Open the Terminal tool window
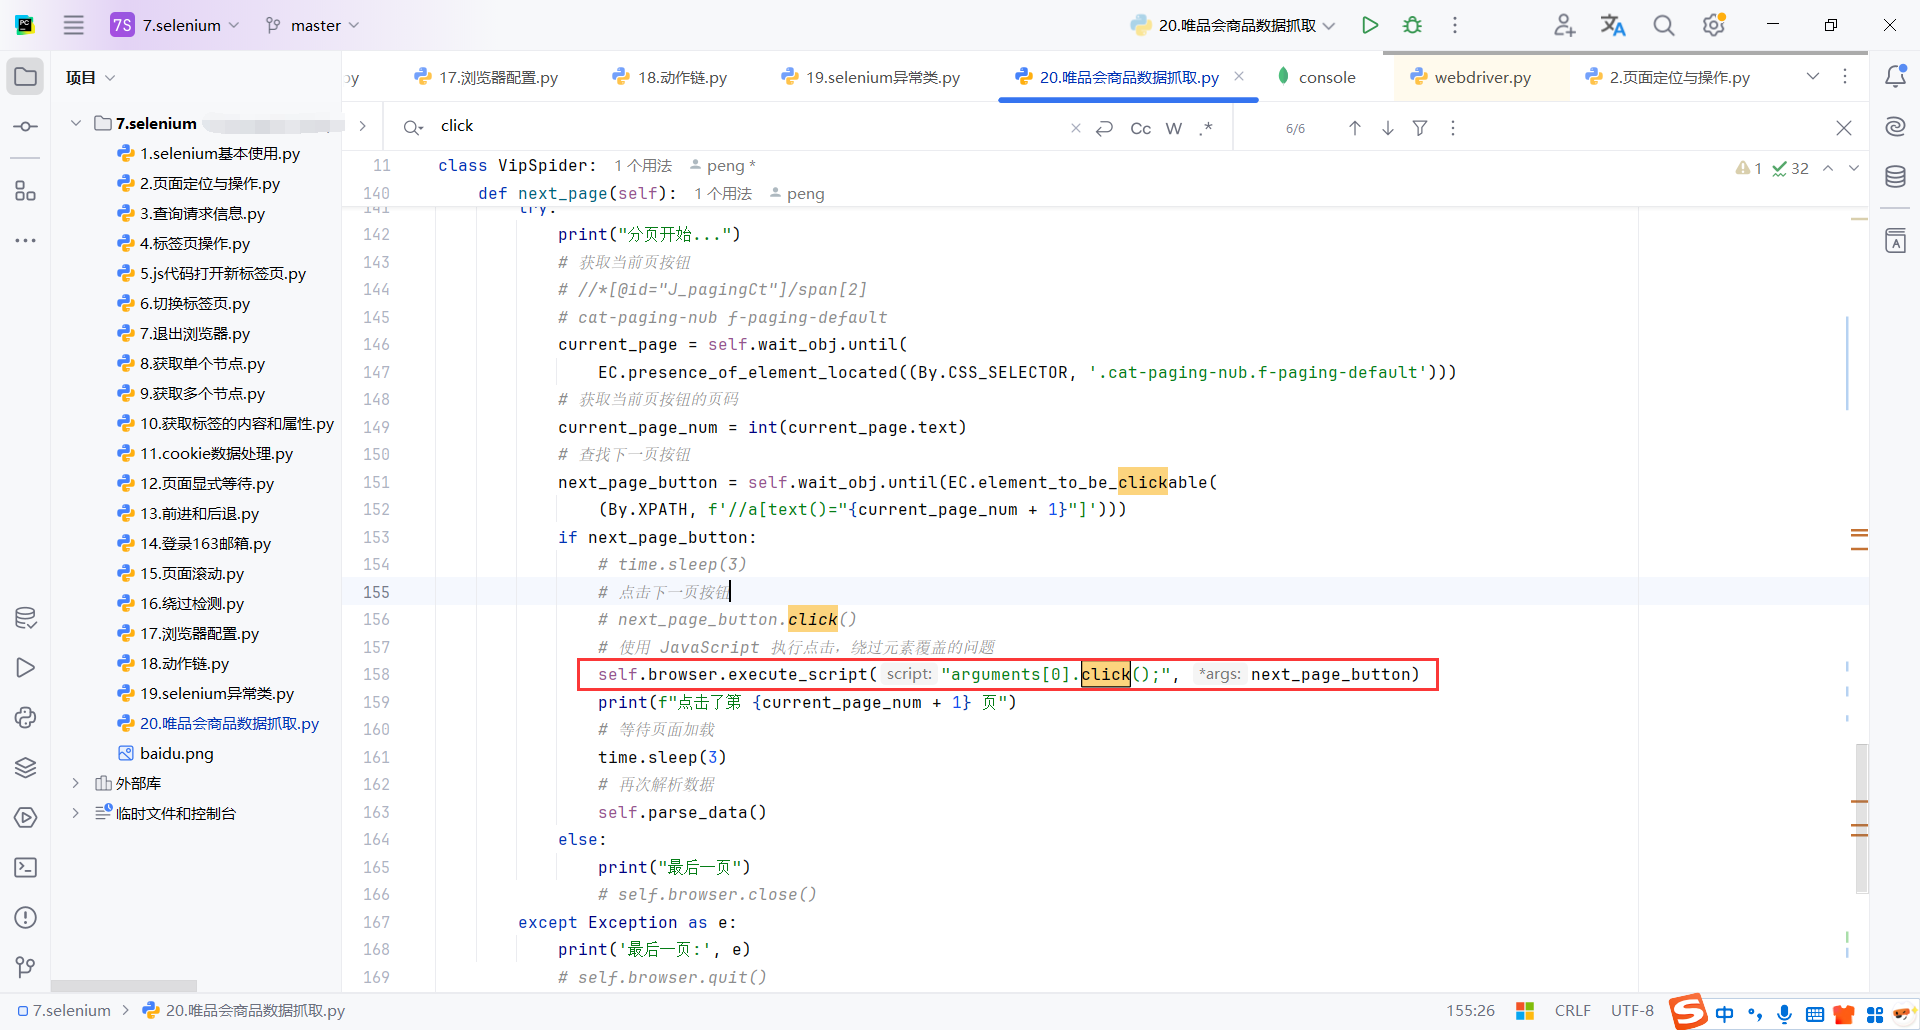 26,868
